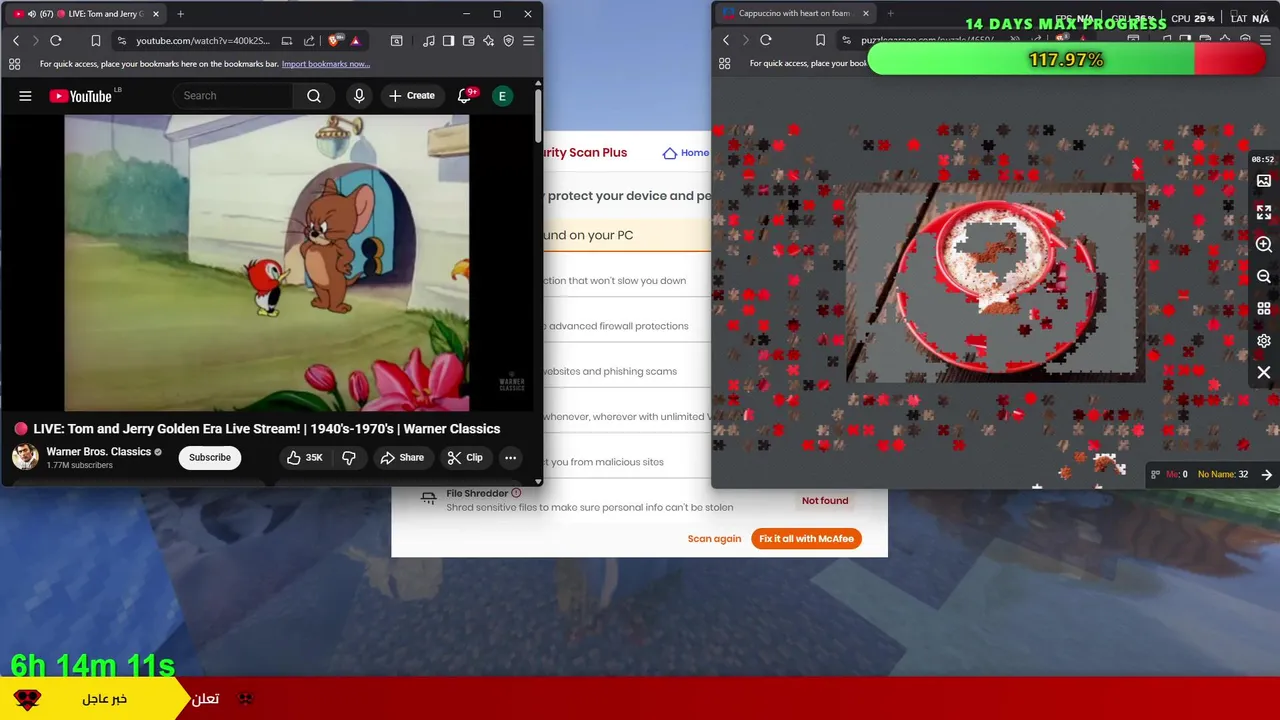Image resolution: width=1280 pixels, height=720 pixels.
Task: Open the YouTube account avatar menu
Action: 503,96
